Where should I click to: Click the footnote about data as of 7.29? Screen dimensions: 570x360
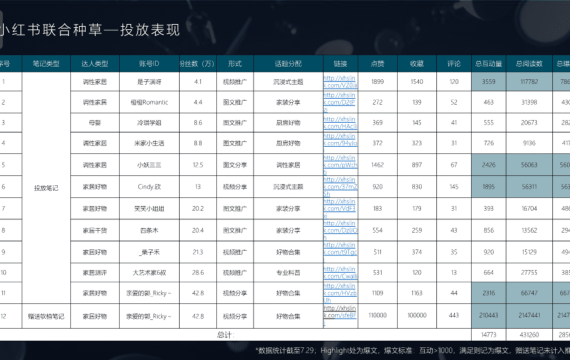pos(413,351)
